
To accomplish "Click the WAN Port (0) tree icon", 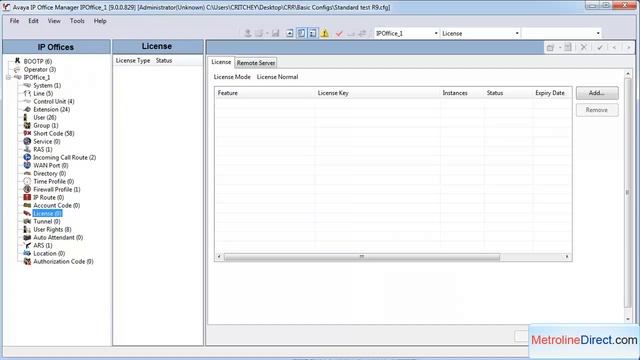I will pyautogui.click(x=27, y=165).
